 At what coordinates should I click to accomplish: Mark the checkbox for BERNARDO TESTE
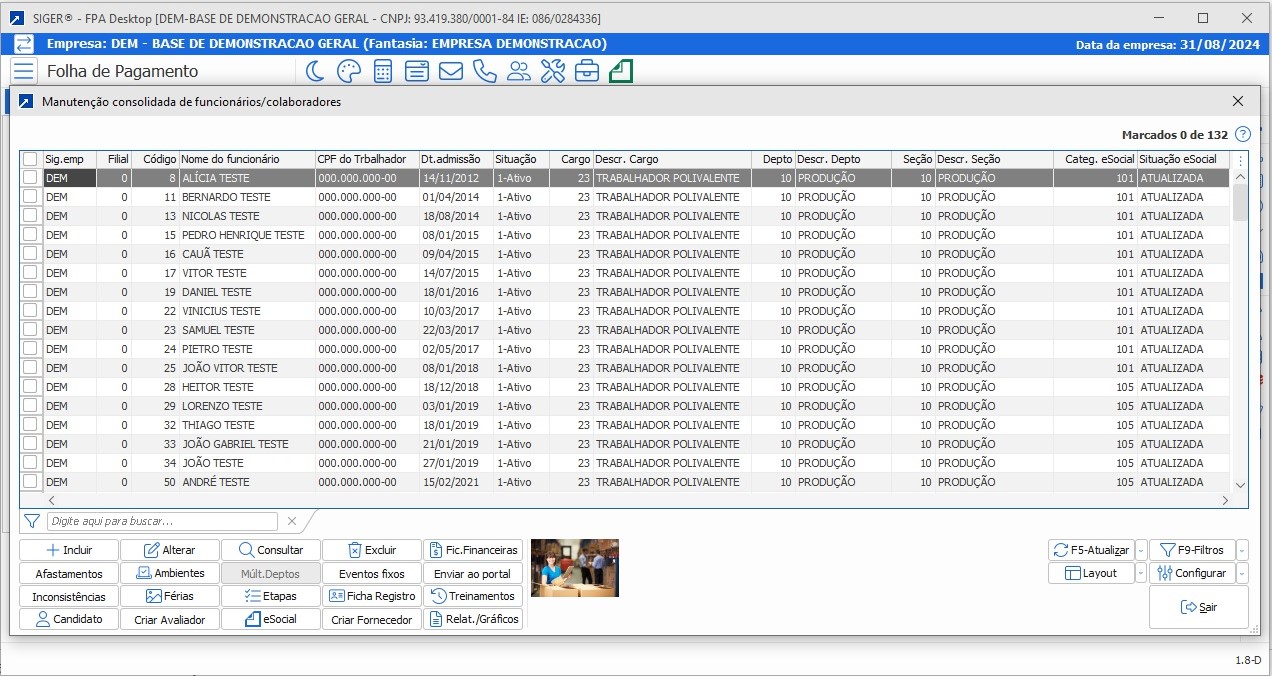tap(30, 197)
